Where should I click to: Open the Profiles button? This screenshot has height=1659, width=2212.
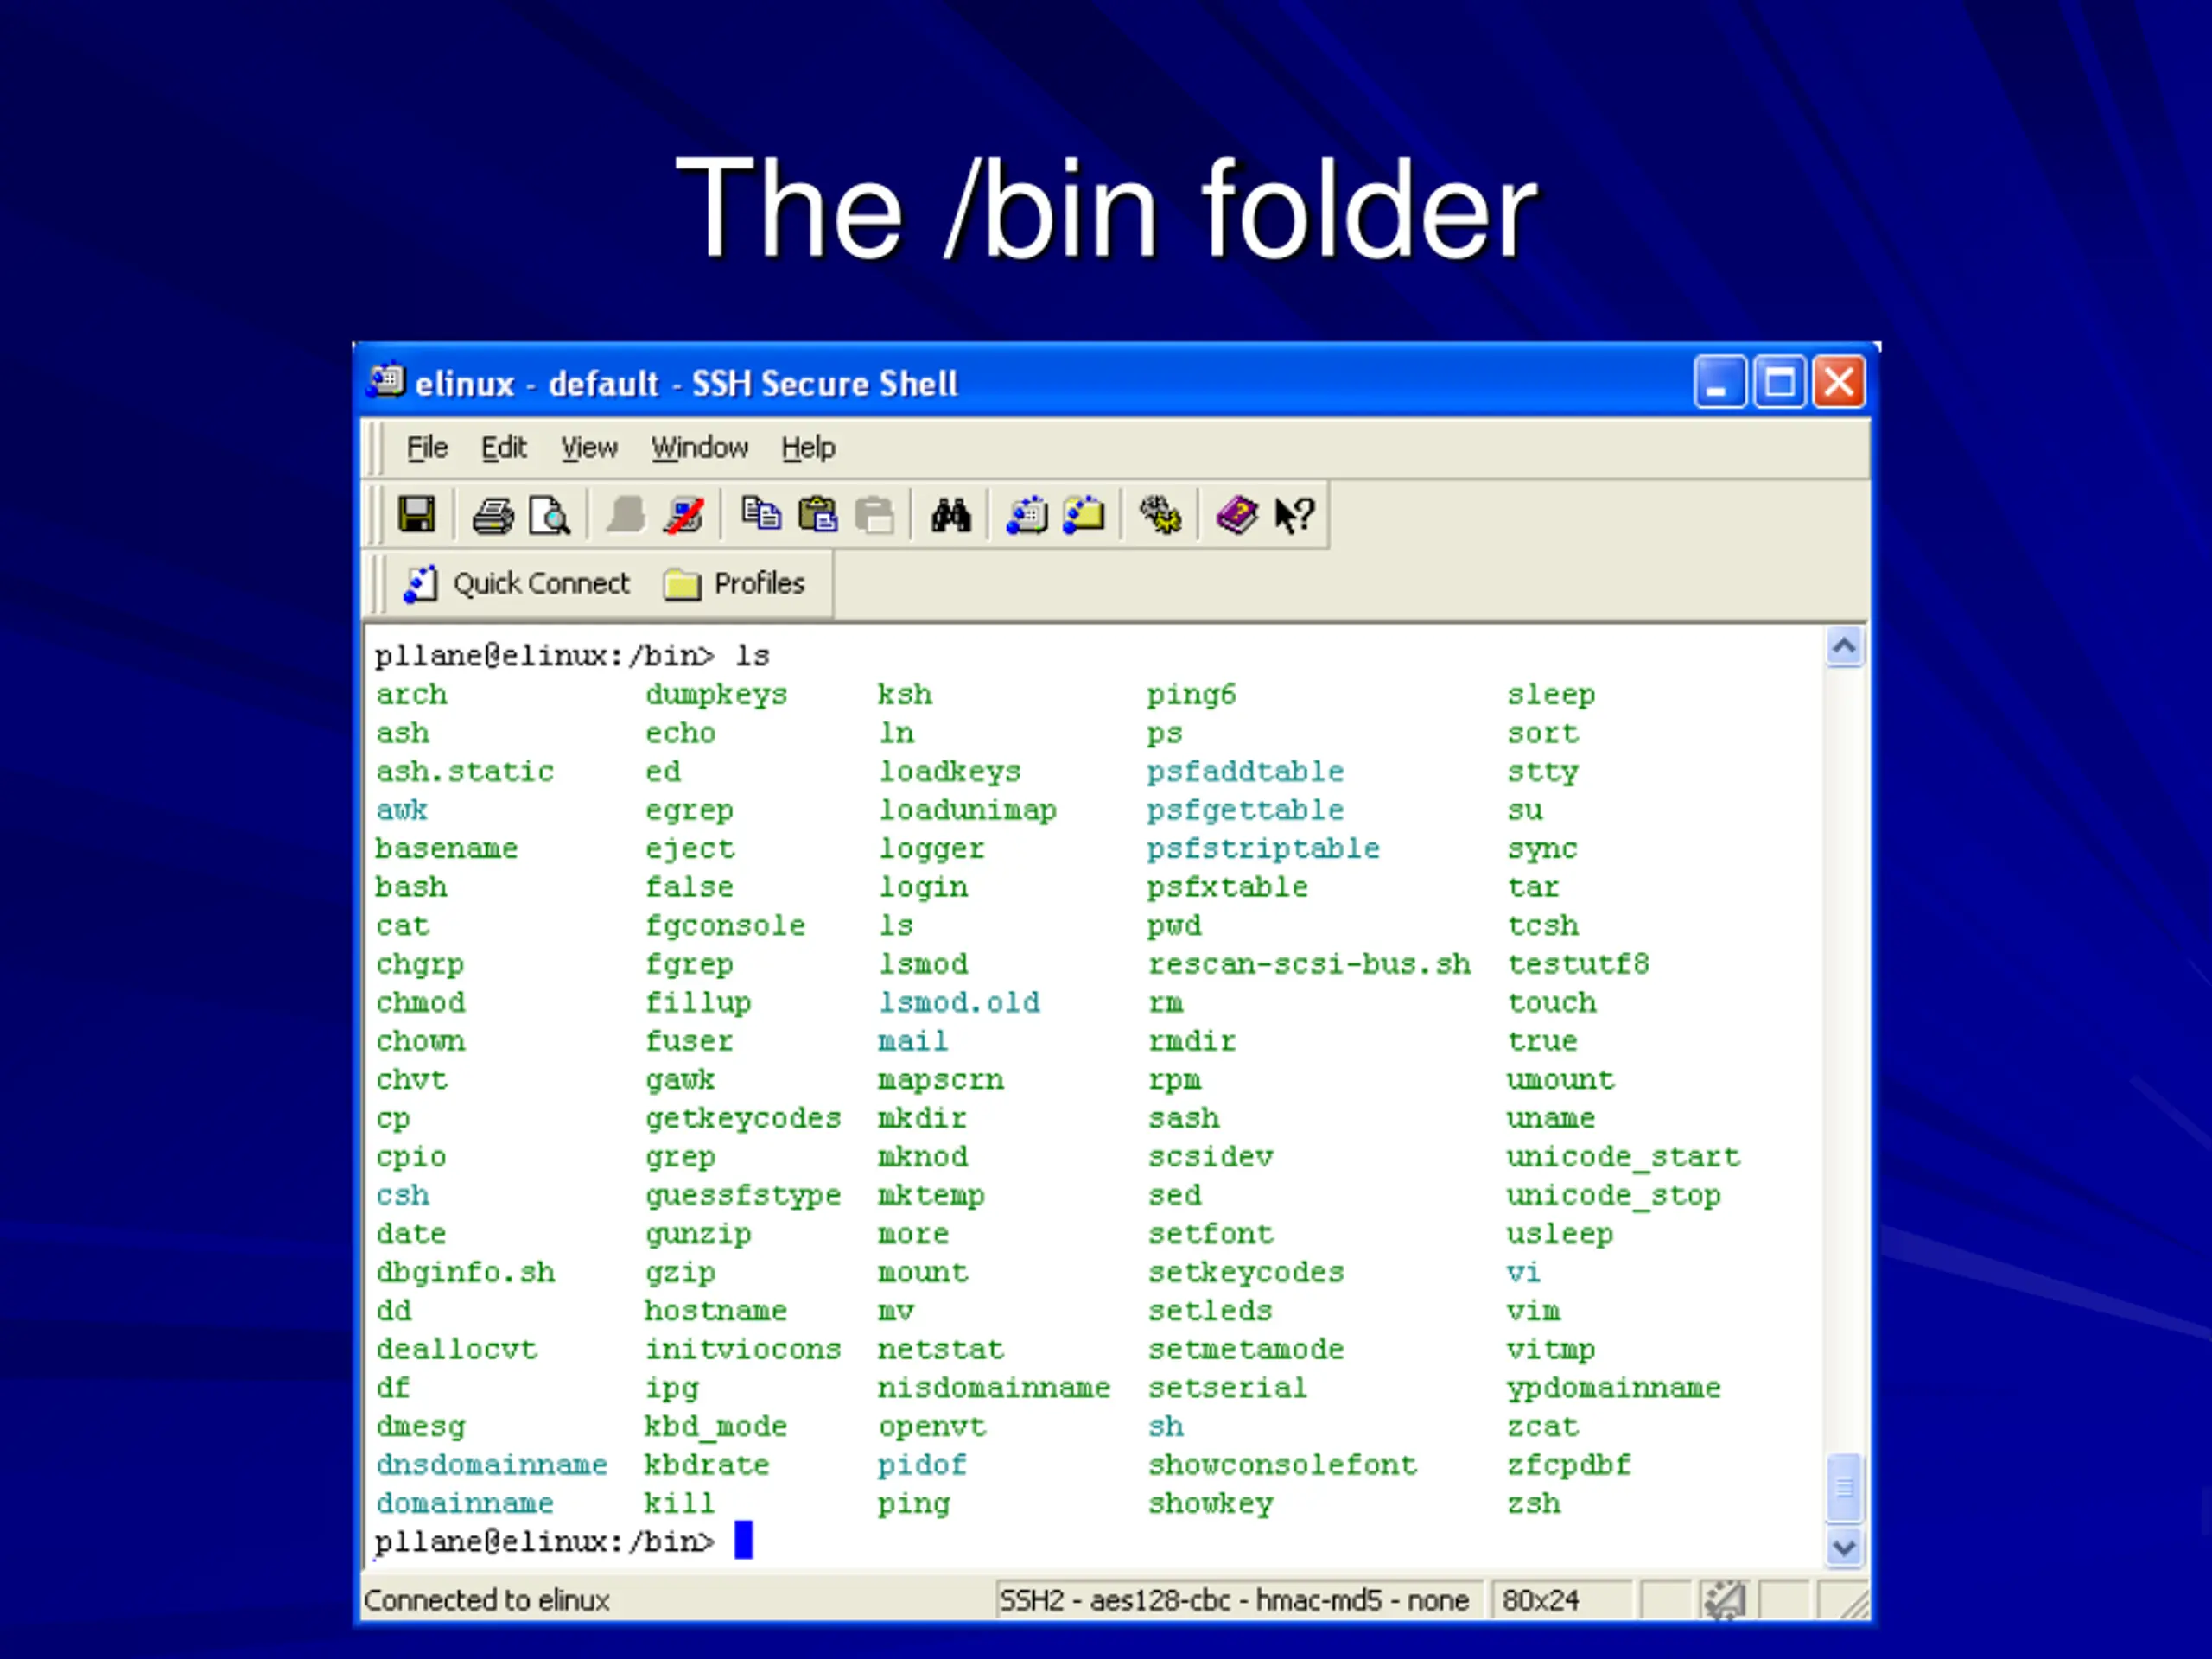(735, 583)
